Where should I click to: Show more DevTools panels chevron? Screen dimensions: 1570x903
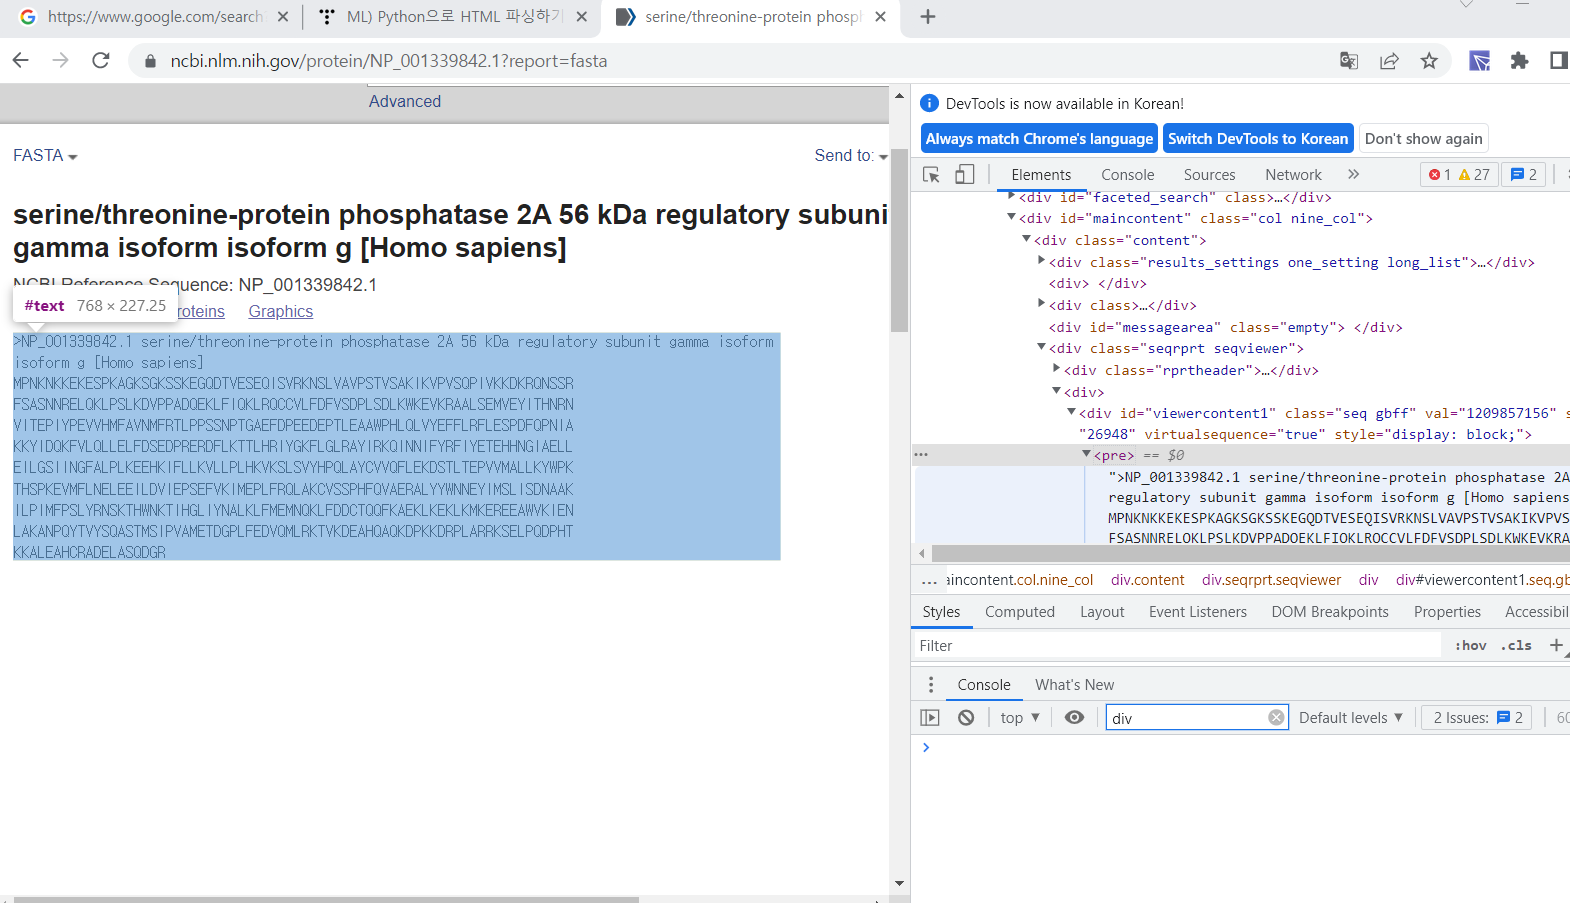(1353, 174)
